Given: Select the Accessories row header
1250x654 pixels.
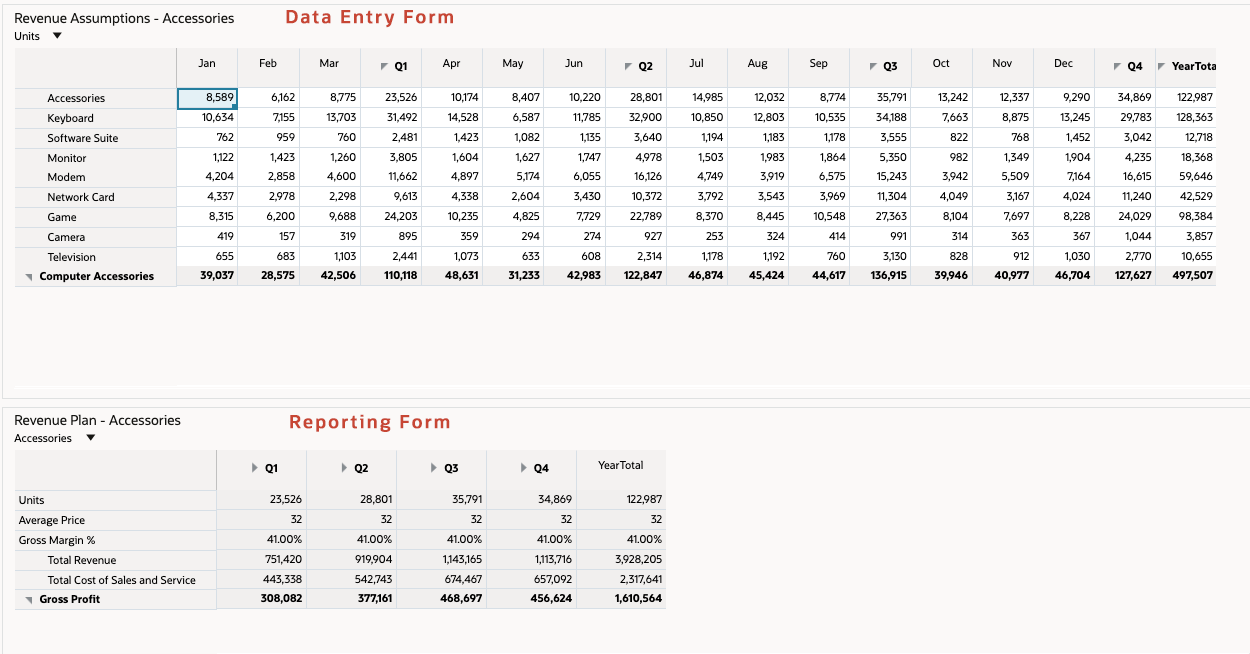Looking at the screenshot, I should [x=96, y=98].
